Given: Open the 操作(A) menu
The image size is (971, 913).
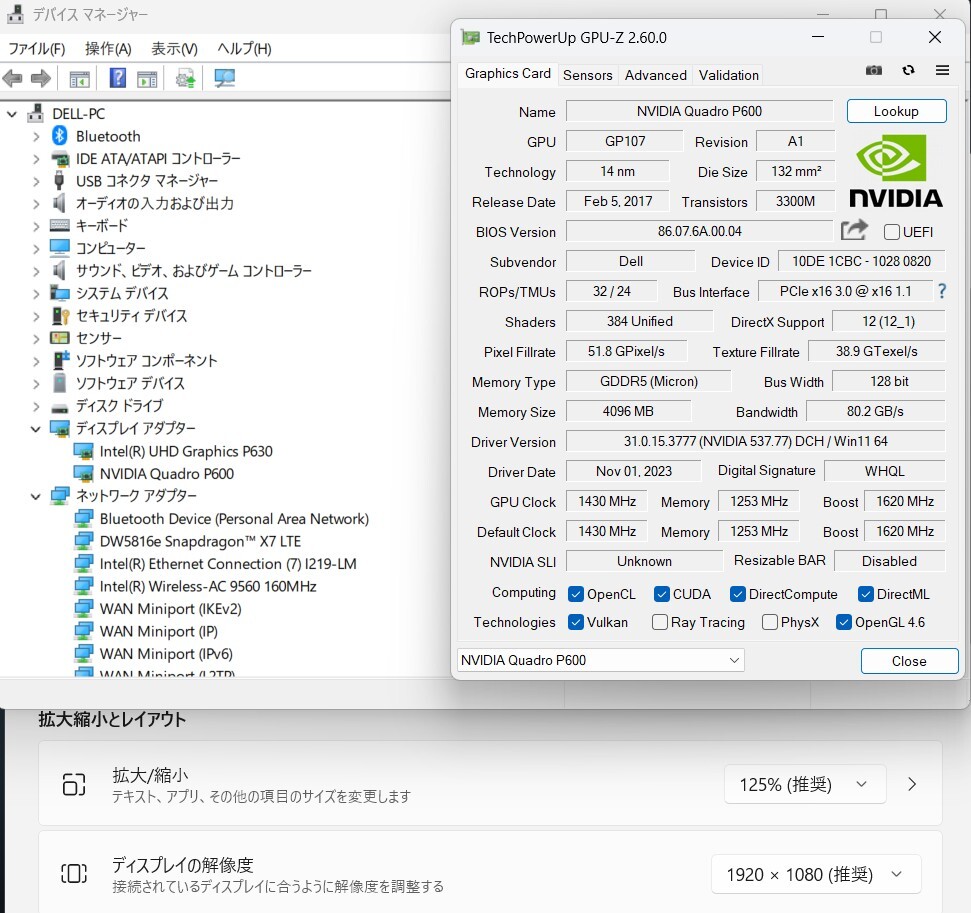Looking at the screenshot, I should tap(108, 49).
